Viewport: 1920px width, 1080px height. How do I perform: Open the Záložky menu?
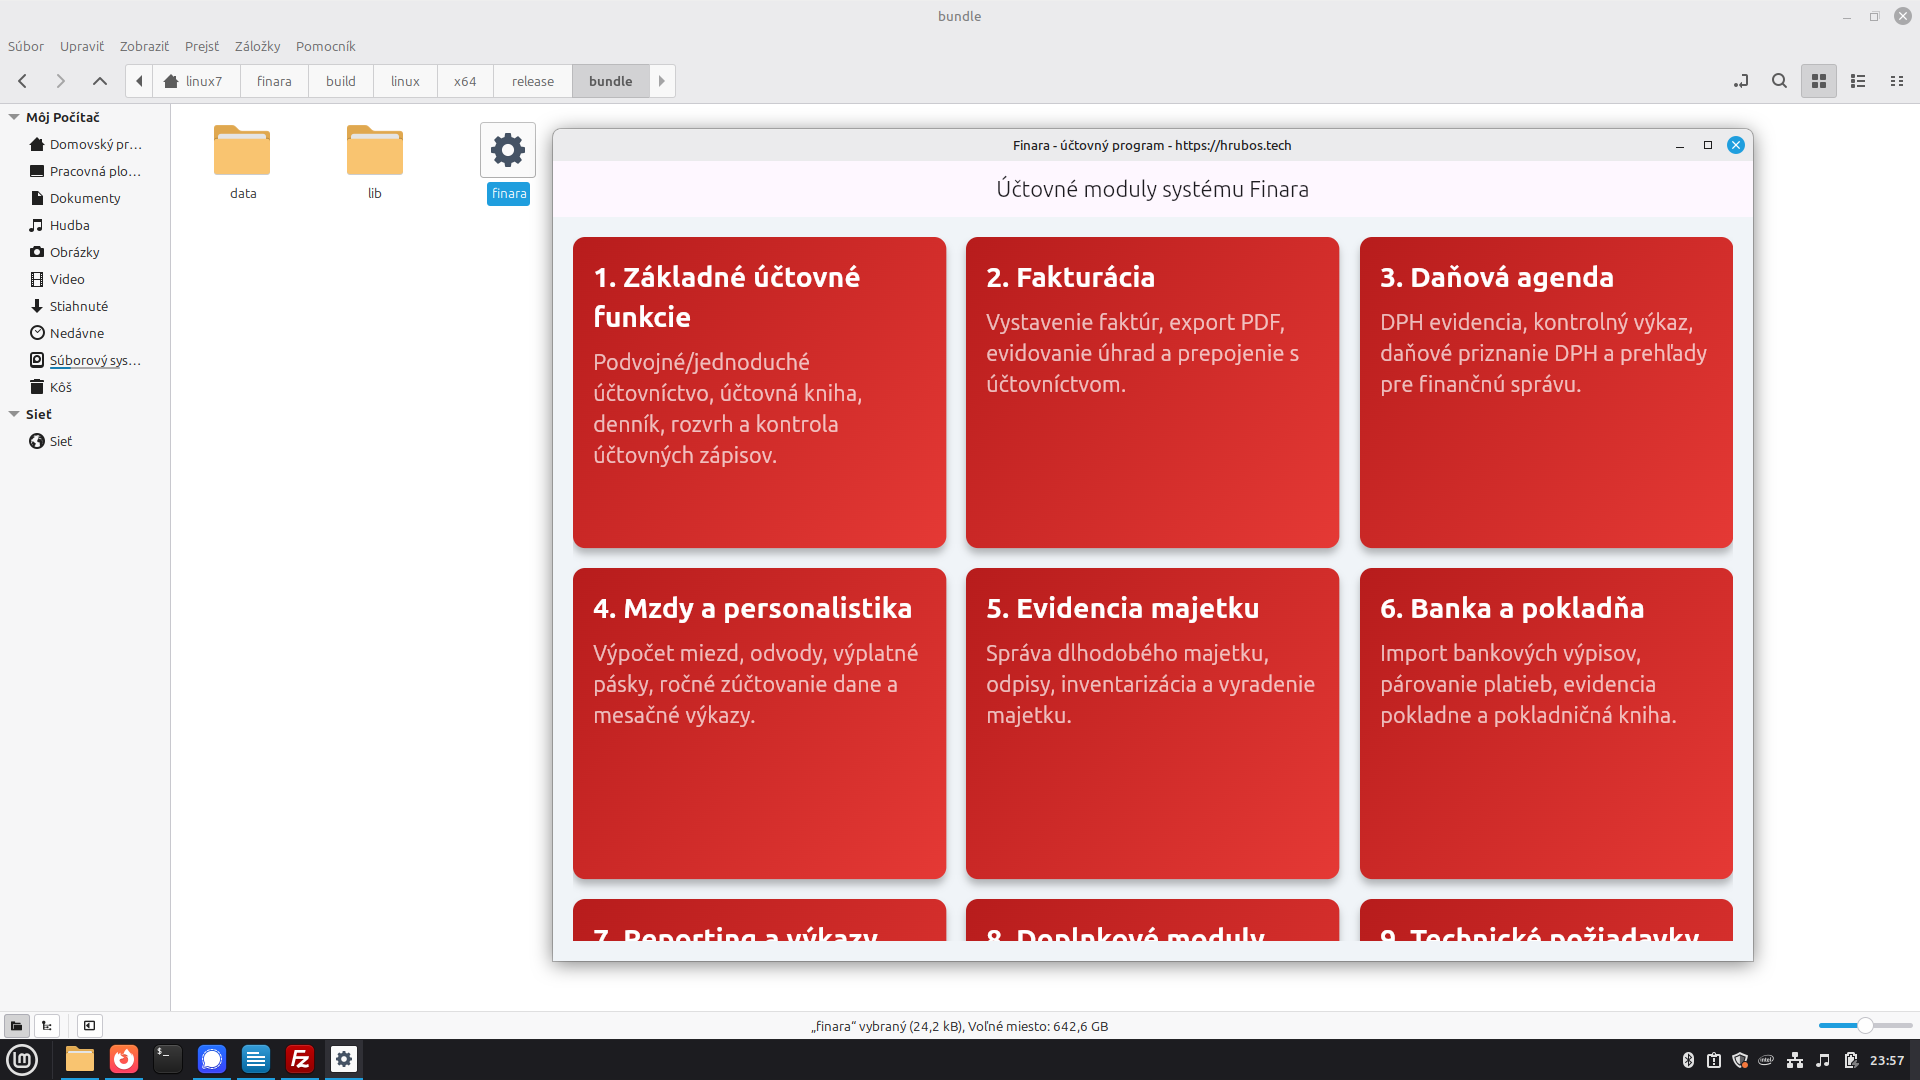pos(257,46)
